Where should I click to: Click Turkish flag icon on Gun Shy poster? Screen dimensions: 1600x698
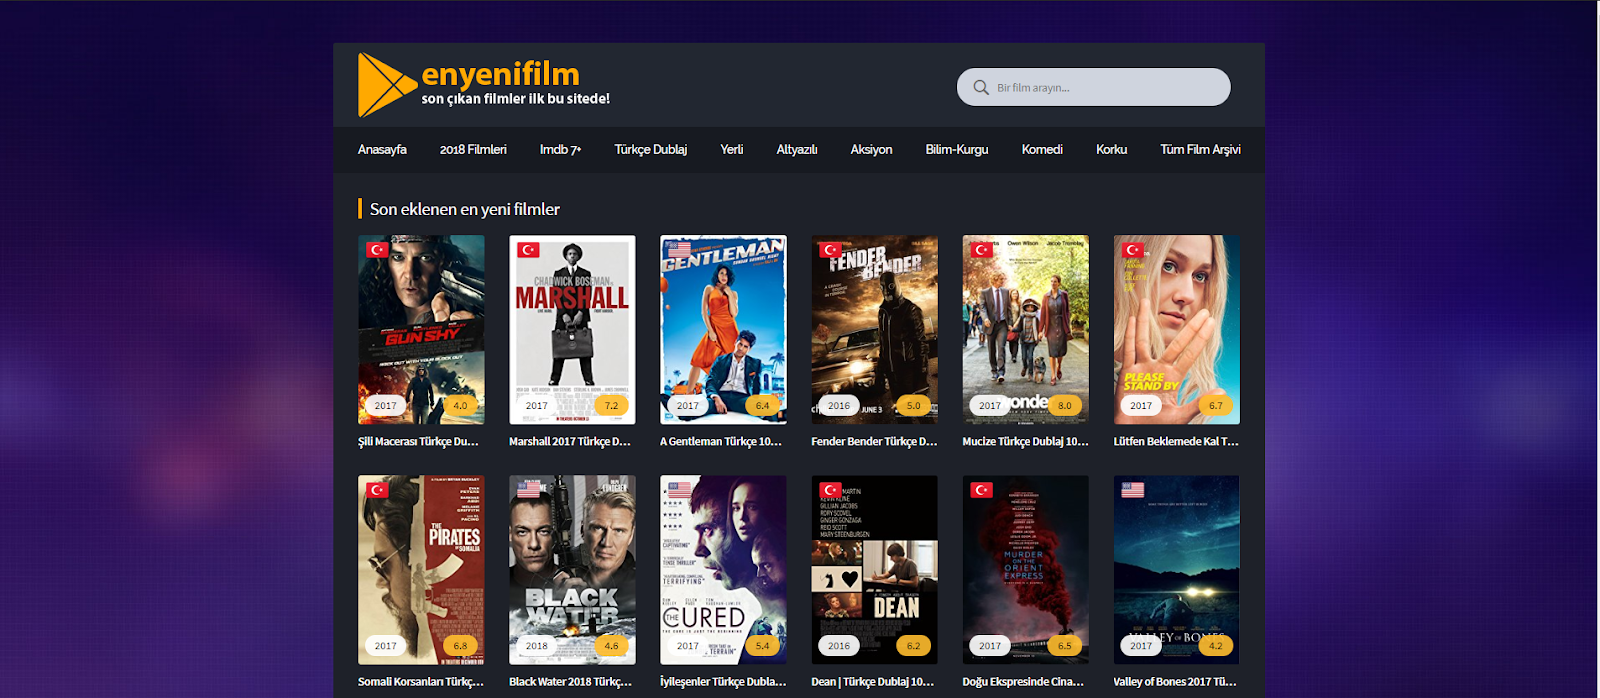point(377,250)
